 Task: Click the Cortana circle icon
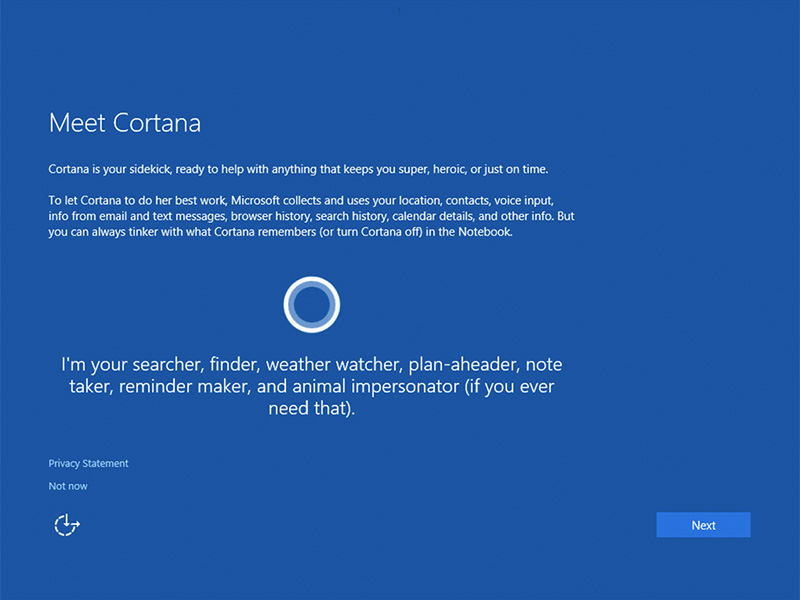coord(312,304)
